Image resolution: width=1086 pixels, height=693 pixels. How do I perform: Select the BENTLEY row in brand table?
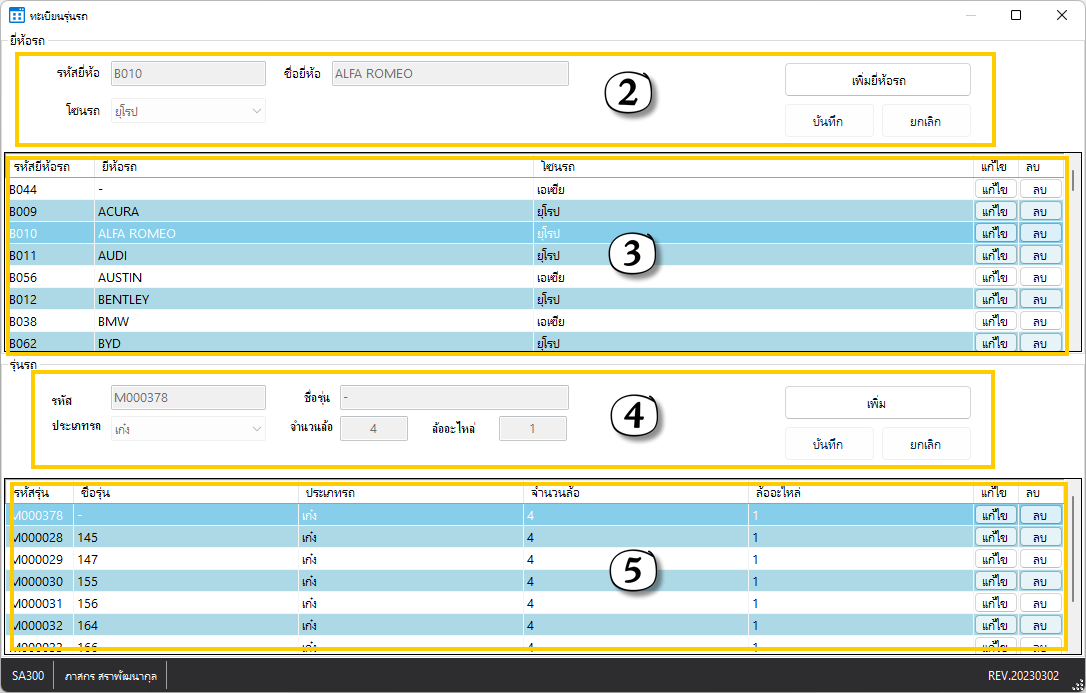point(300,299)
